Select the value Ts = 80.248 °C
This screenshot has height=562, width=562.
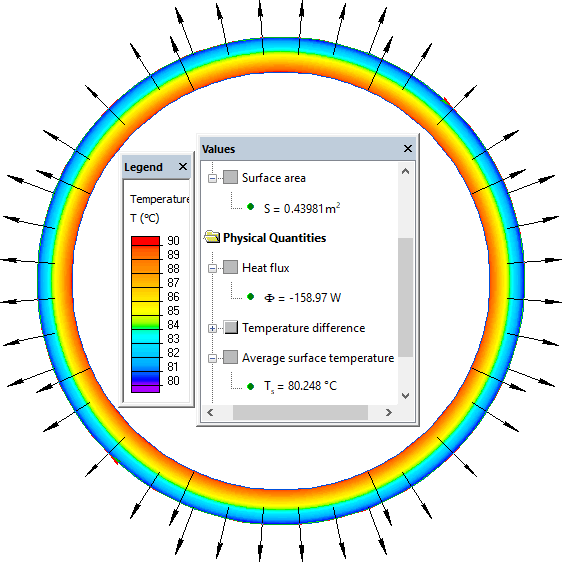pos(300,386)
